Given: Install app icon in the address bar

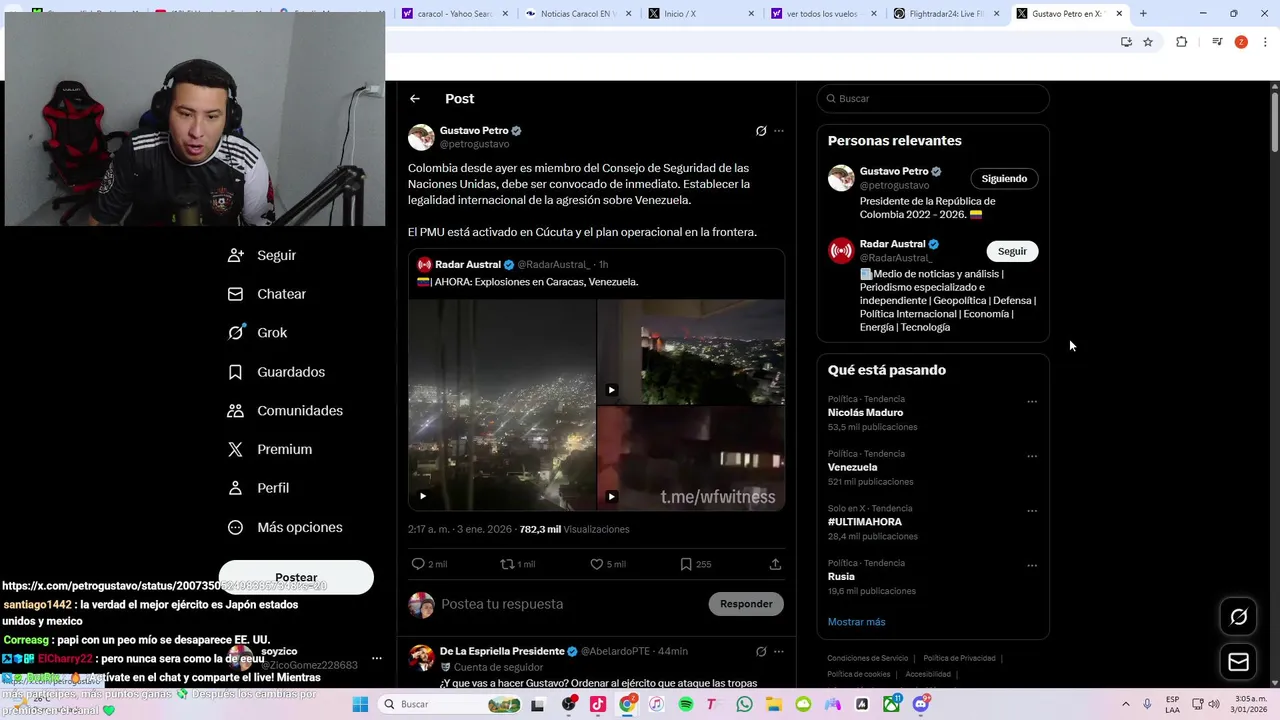Looking at the screenshot, I should click(1126, 42).
